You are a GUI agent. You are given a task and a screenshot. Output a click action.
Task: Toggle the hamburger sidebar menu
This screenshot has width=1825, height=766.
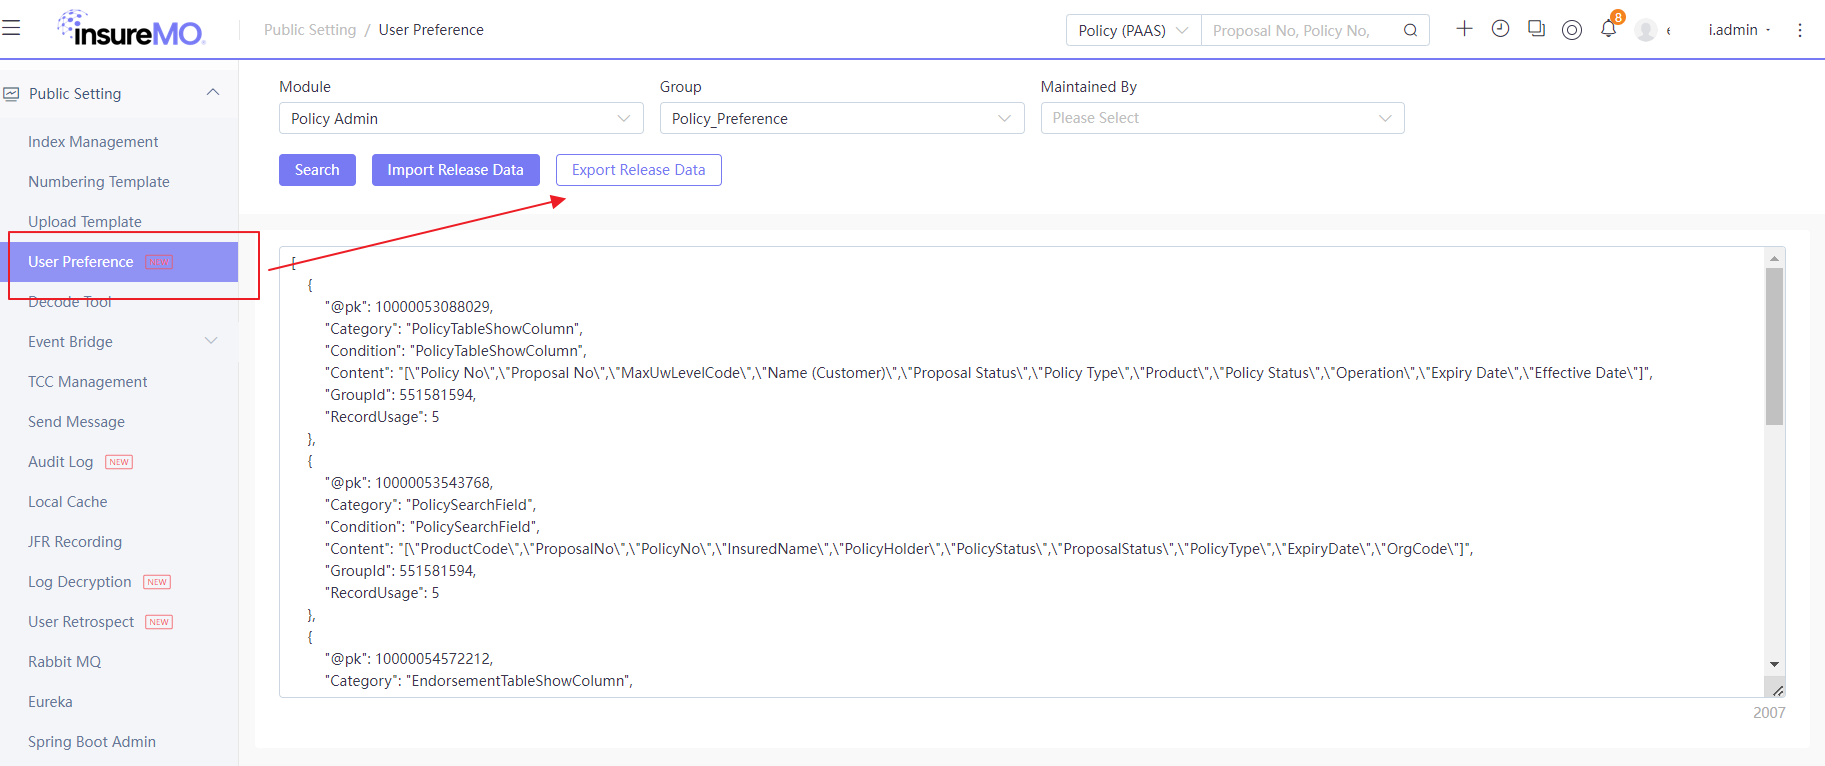11,28
